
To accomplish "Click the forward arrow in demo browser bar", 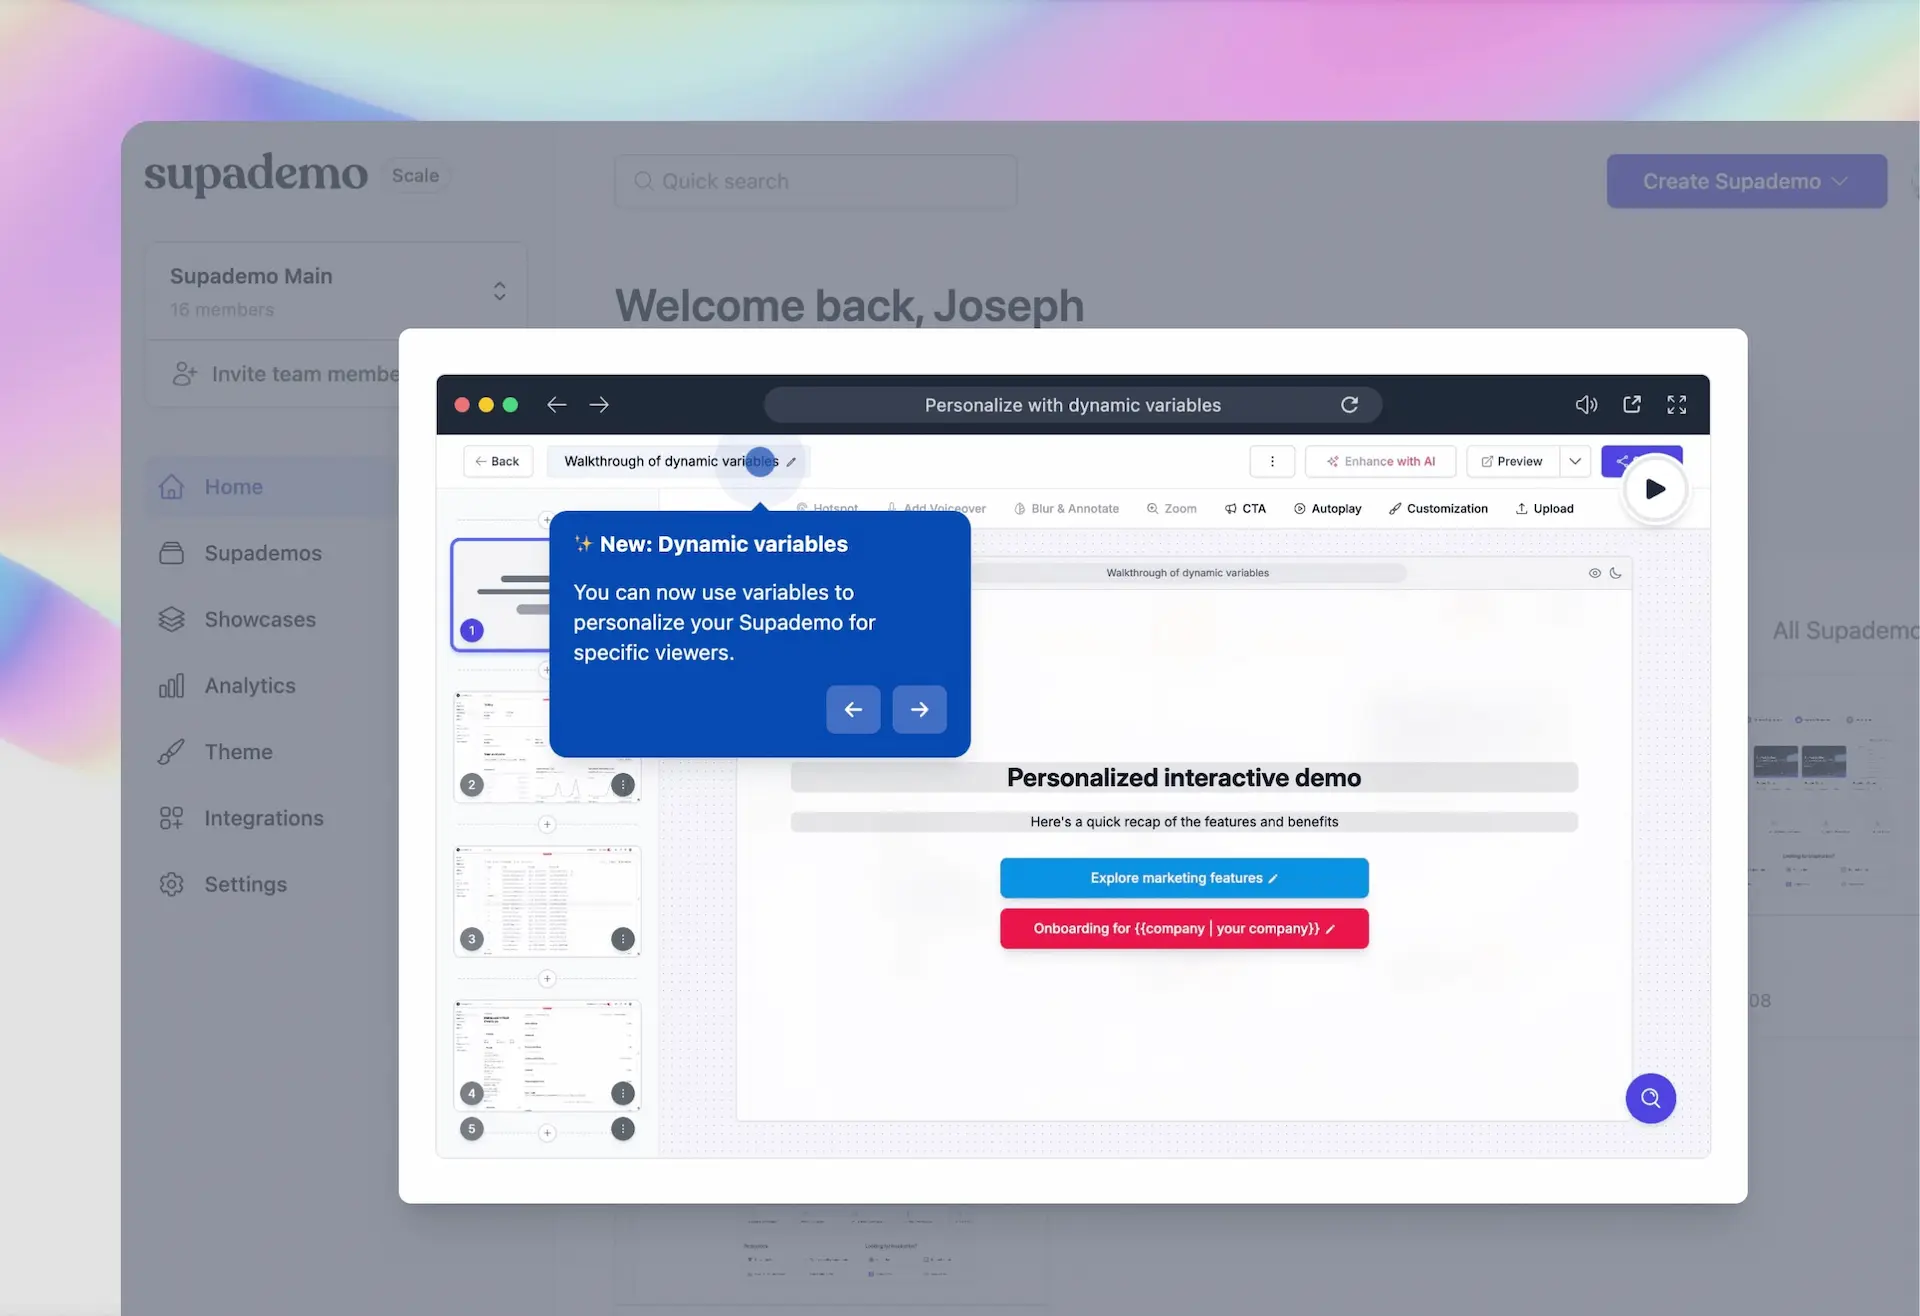I will tap(599, 405).
